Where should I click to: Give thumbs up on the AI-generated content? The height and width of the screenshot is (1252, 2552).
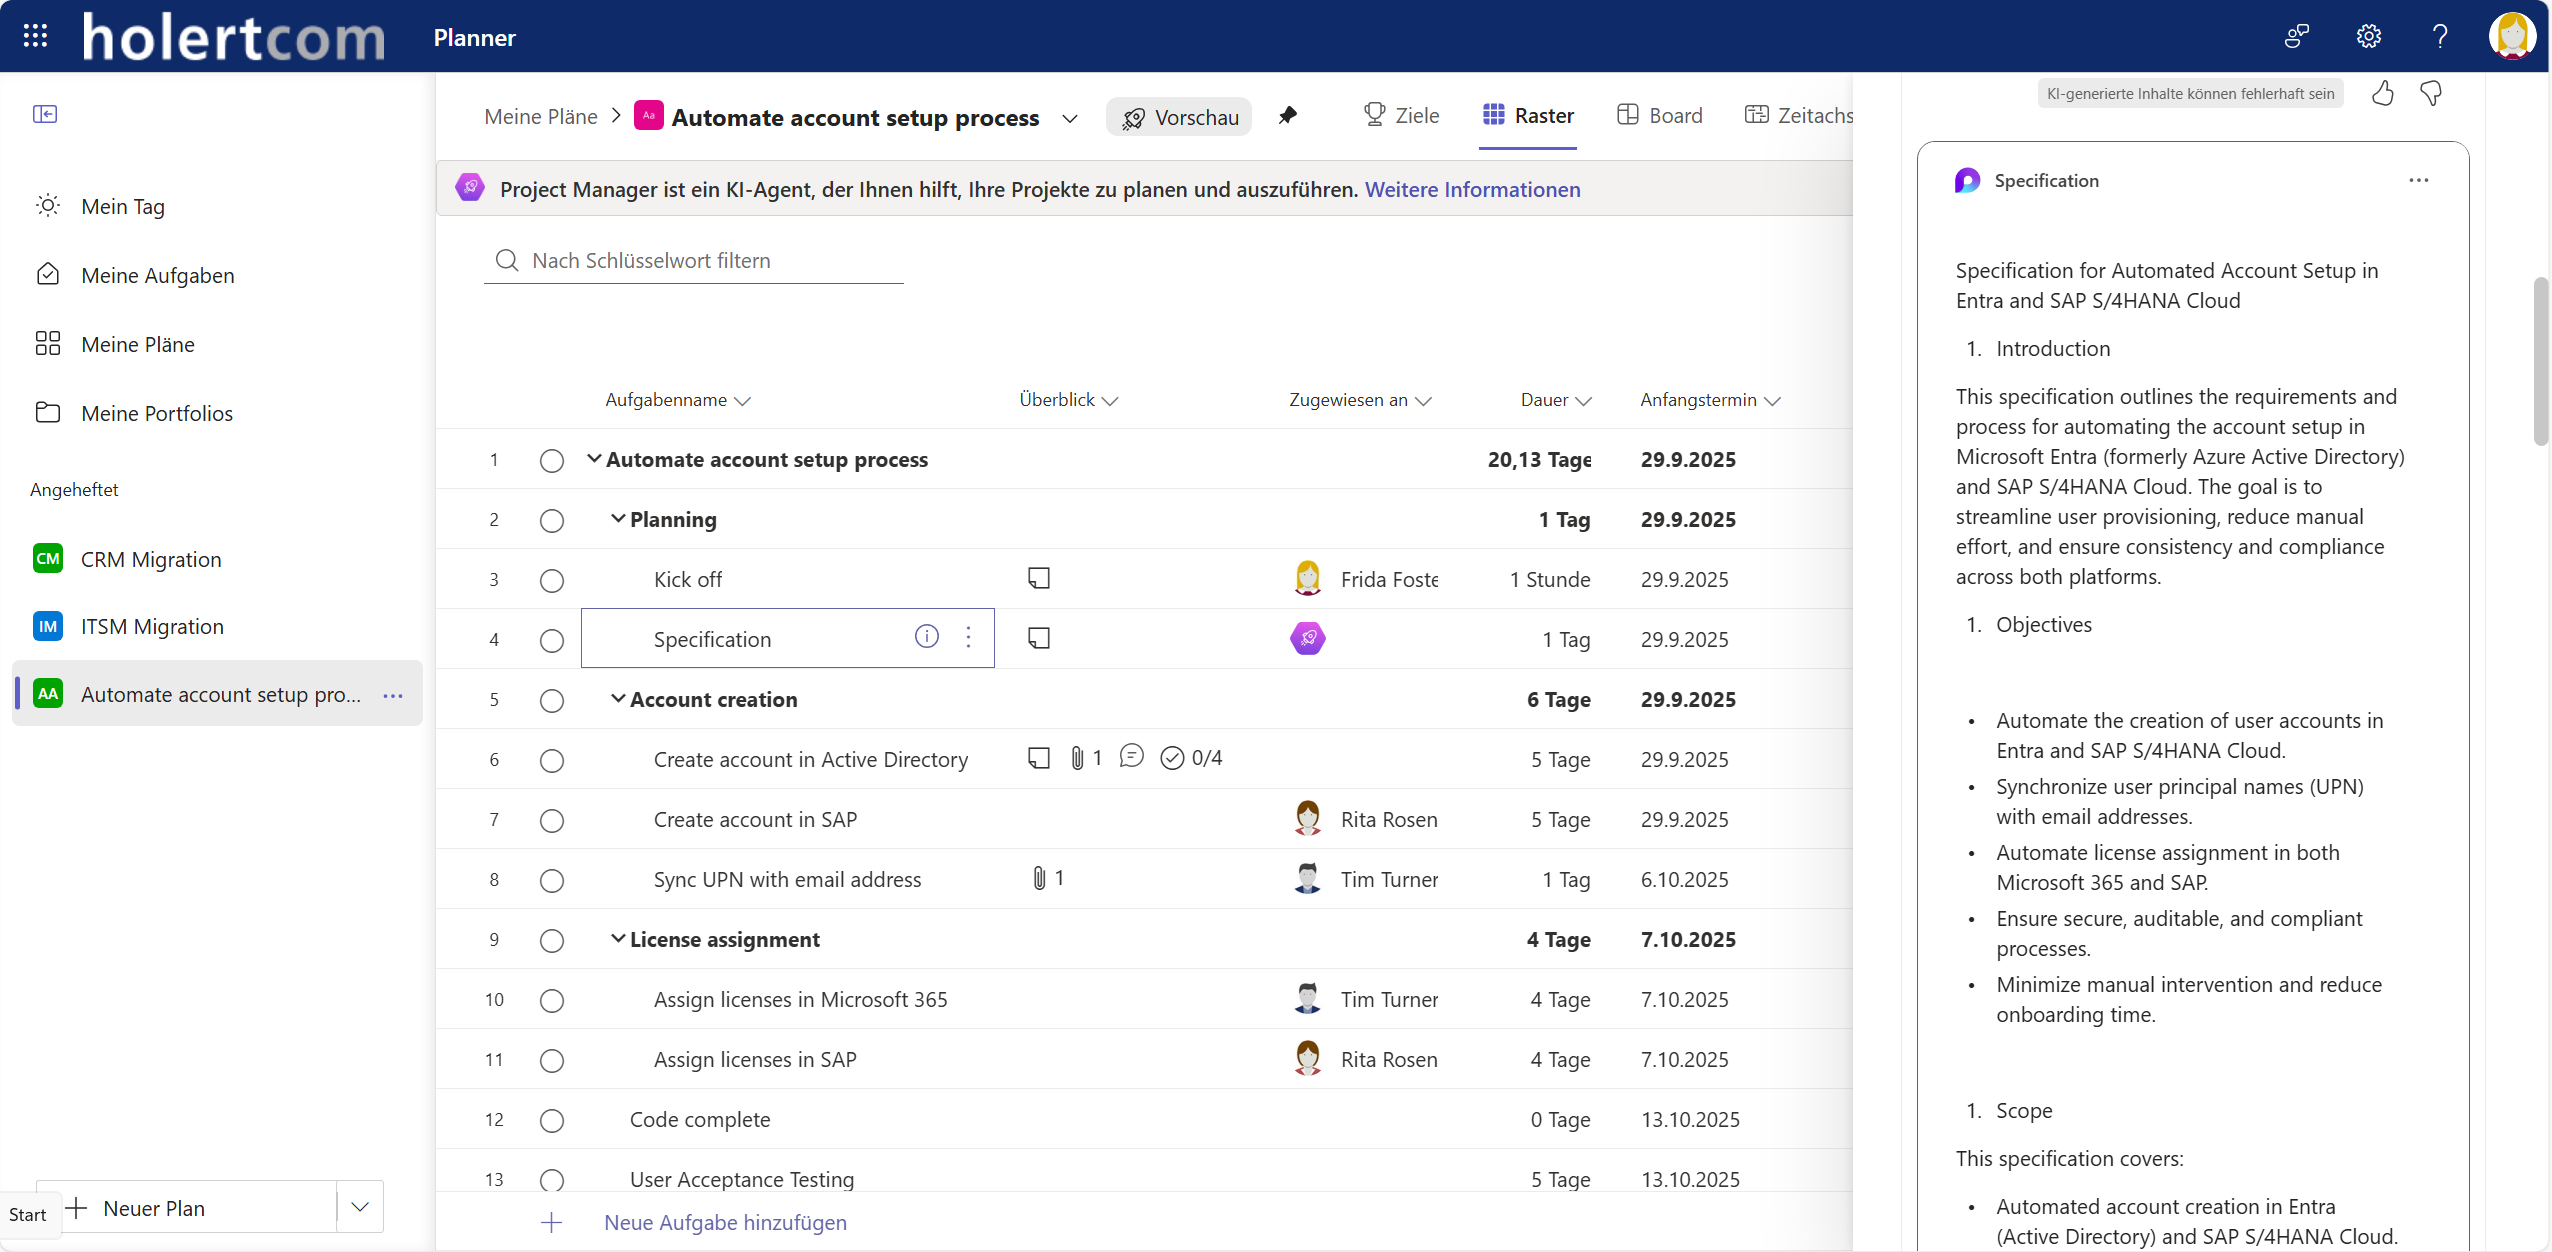point(2383,93)
